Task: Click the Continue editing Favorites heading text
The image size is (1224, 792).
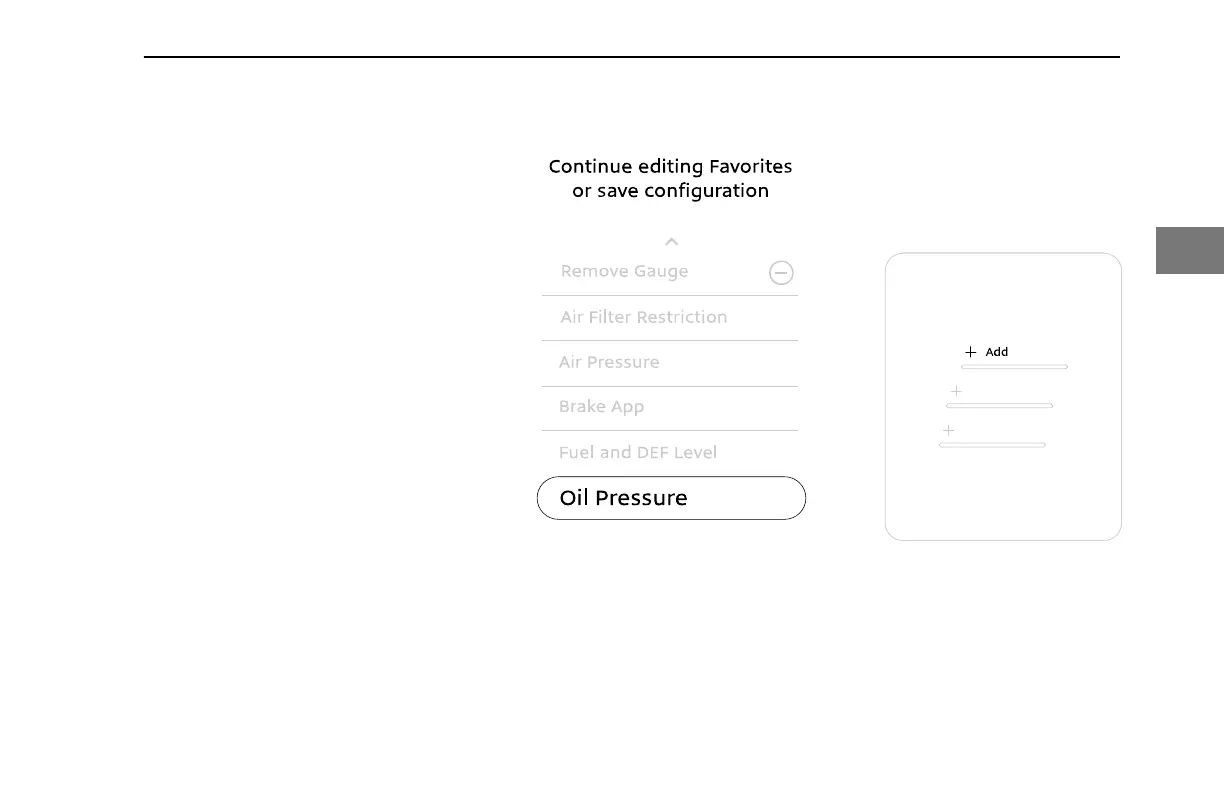Action: 670,166
